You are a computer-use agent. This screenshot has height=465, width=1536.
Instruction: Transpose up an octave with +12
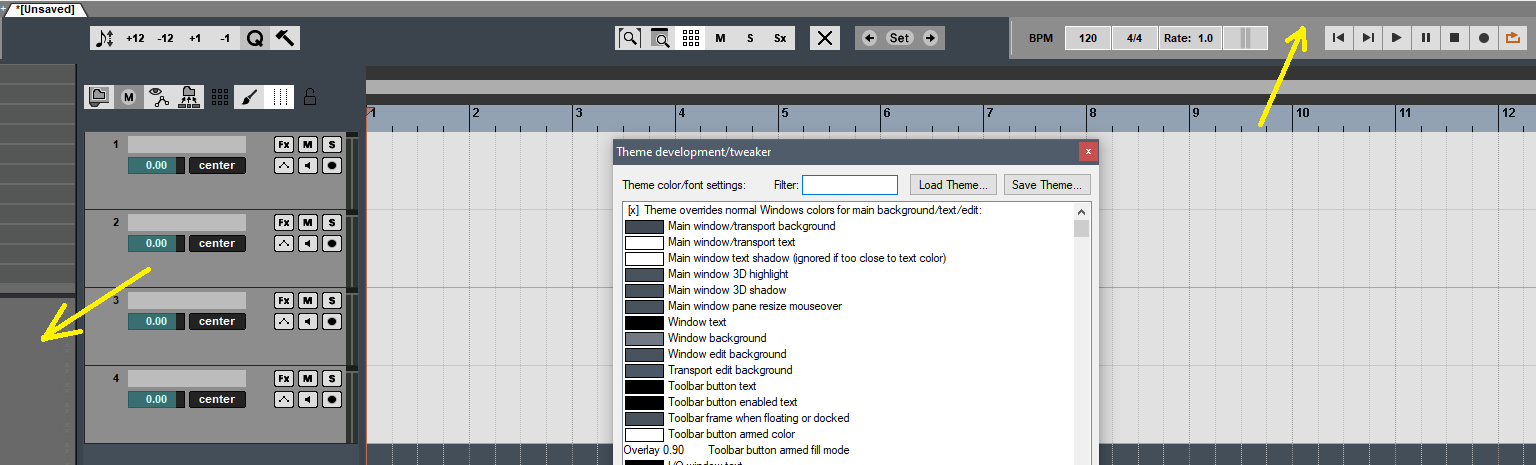(135, 38)
